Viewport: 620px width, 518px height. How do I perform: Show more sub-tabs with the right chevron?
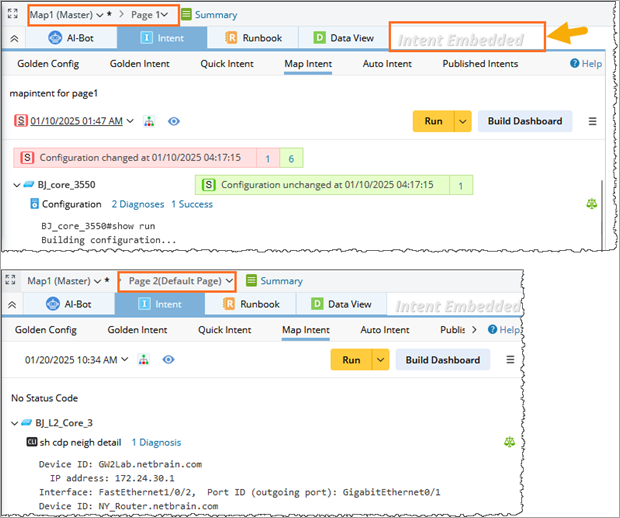coord(474,330)
